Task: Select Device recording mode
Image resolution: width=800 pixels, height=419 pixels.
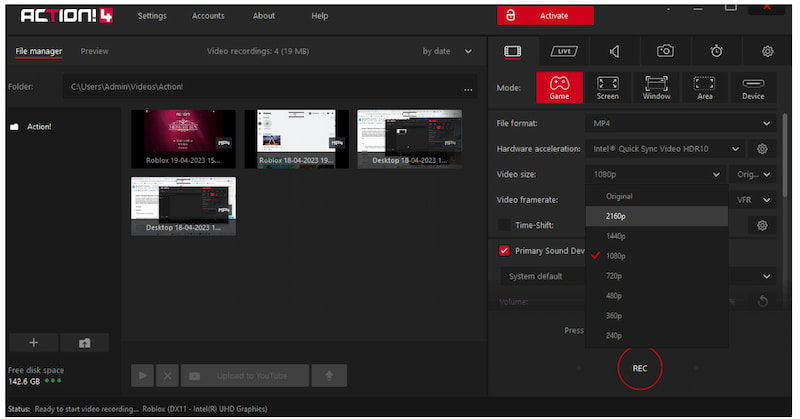Action: click(753, 88)
